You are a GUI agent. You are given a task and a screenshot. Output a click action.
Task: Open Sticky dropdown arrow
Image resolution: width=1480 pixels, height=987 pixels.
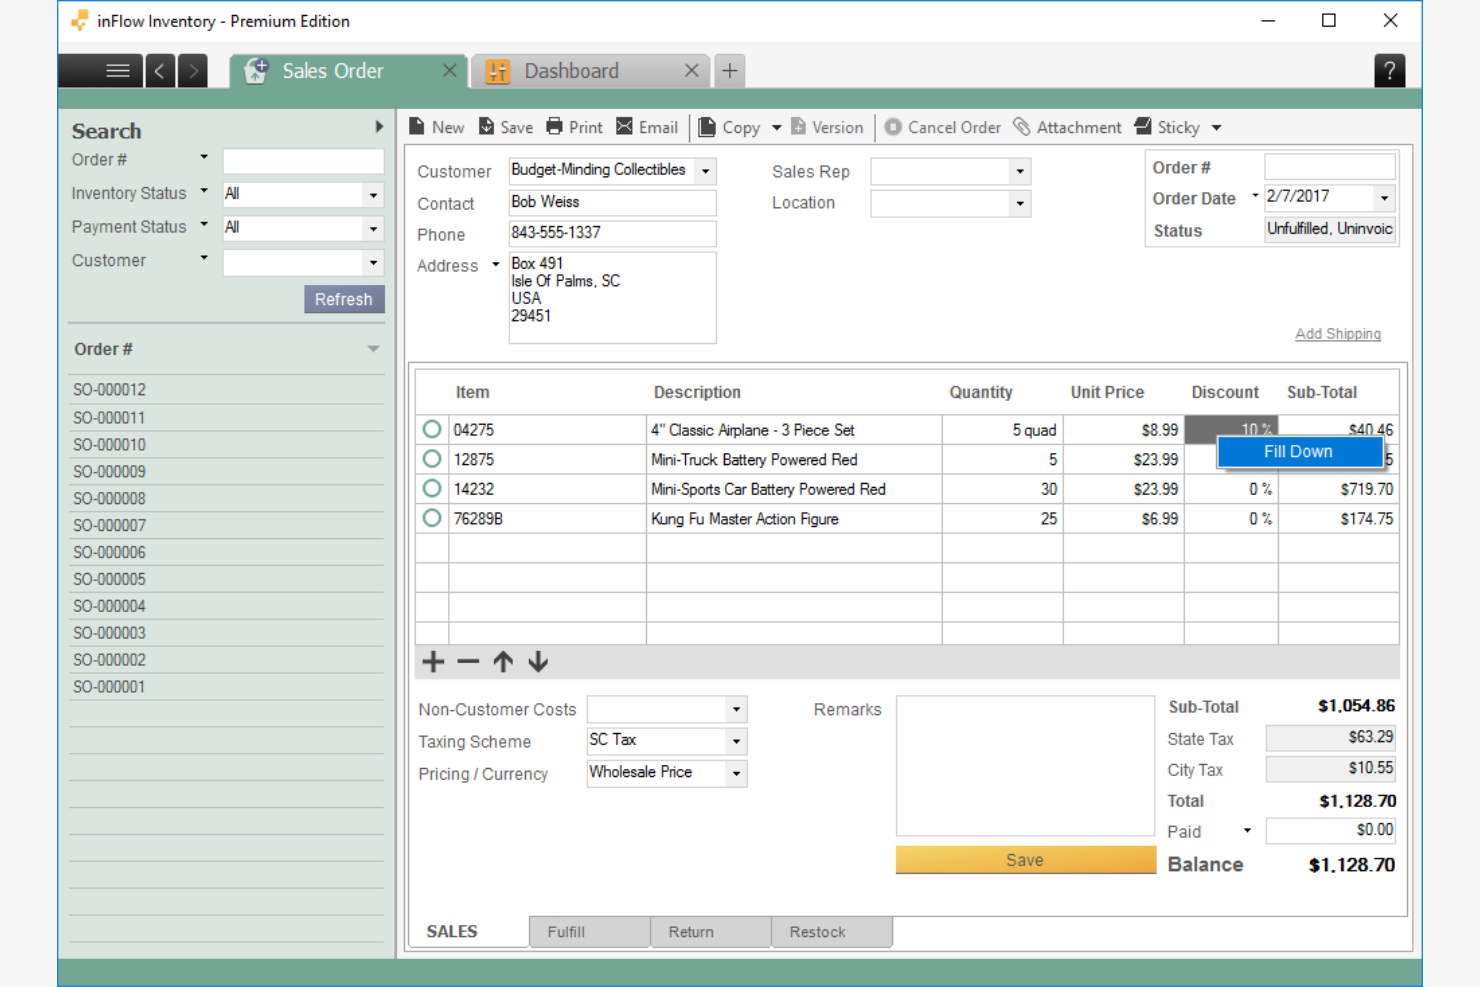pos(1216,128)
